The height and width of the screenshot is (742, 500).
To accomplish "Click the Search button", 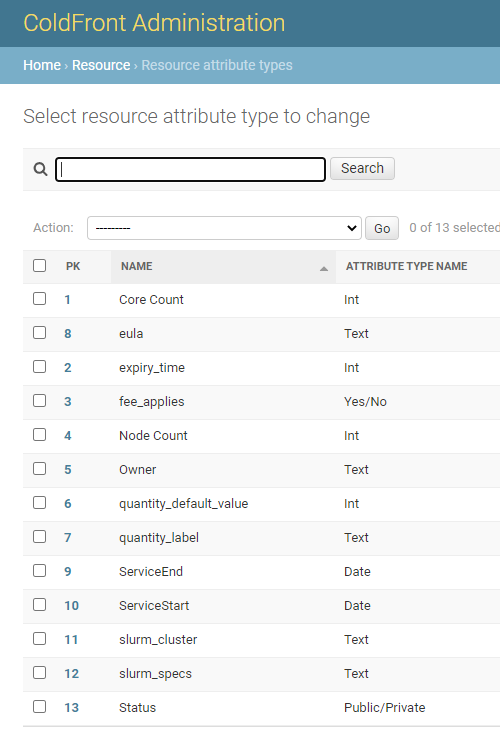I will [362, 168].
